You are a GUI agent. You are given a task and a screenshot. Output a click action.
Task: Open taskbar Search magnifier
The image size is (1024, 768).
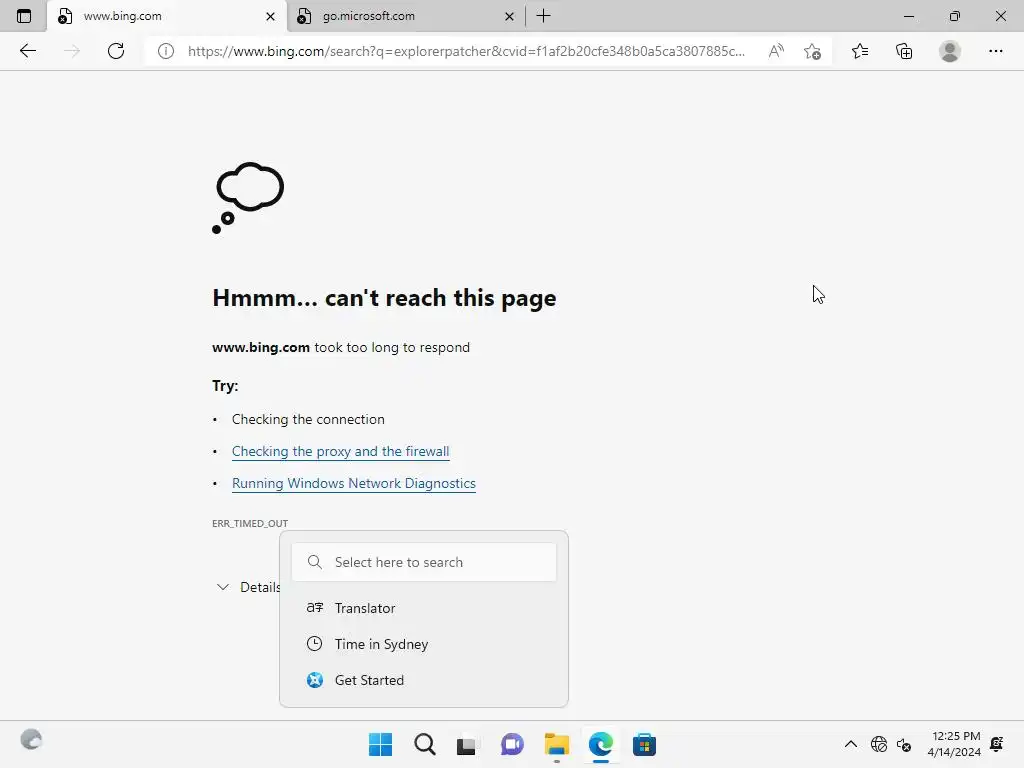tap(424, 744)
